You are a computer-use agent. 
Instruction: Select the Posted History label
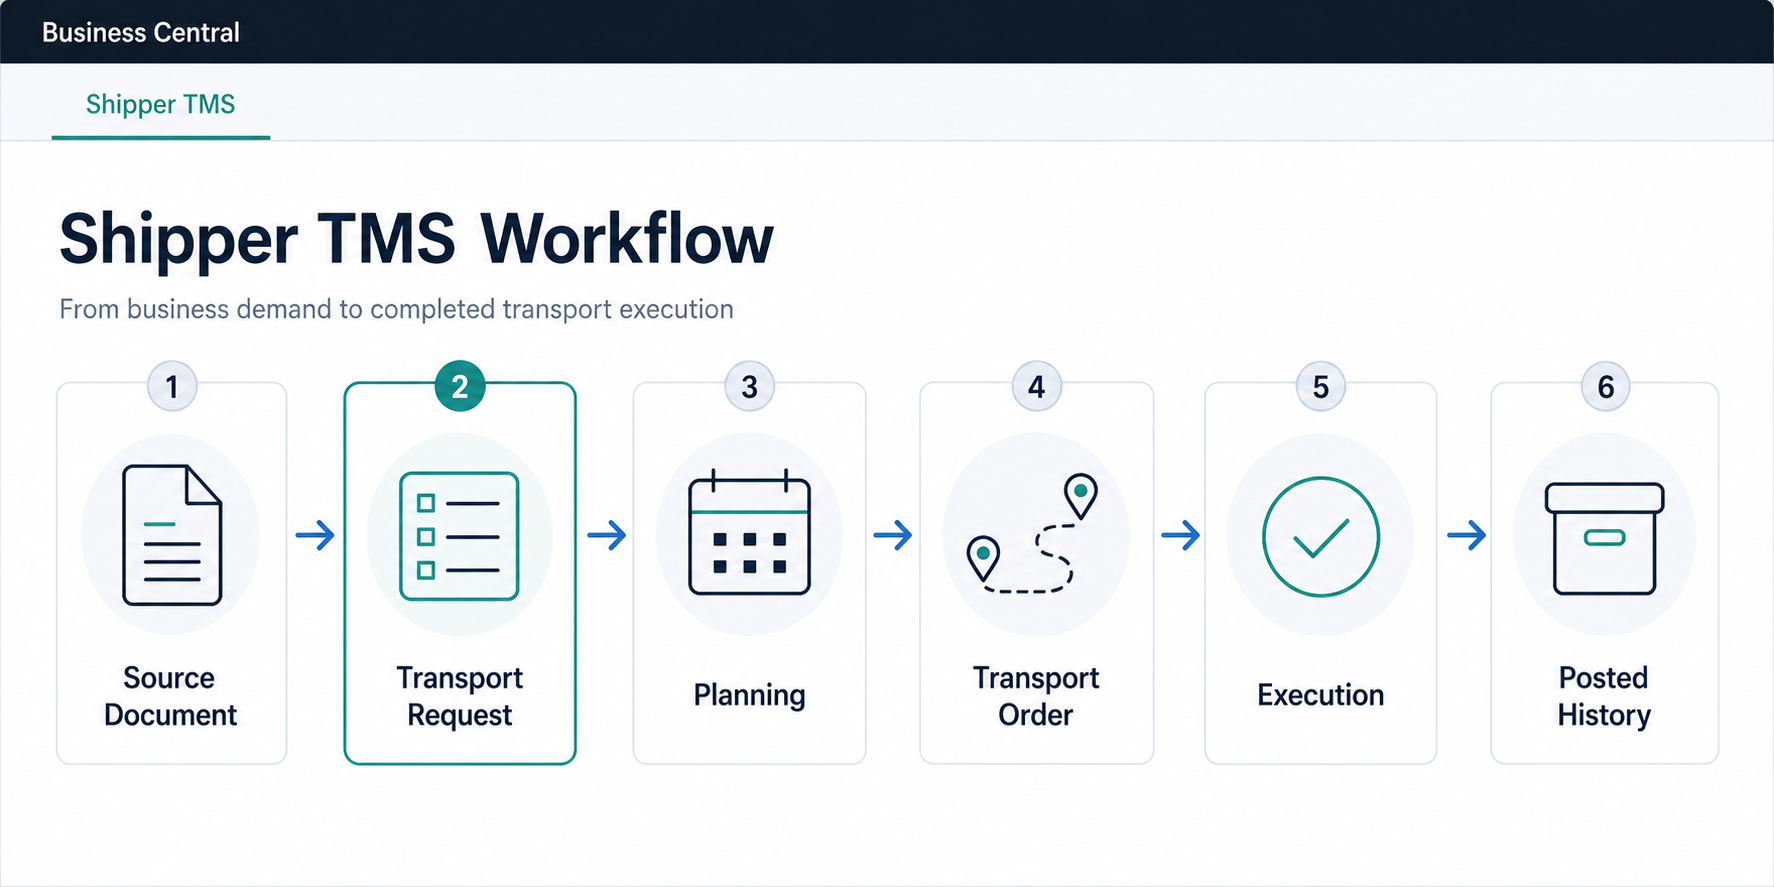[1604, 696]
